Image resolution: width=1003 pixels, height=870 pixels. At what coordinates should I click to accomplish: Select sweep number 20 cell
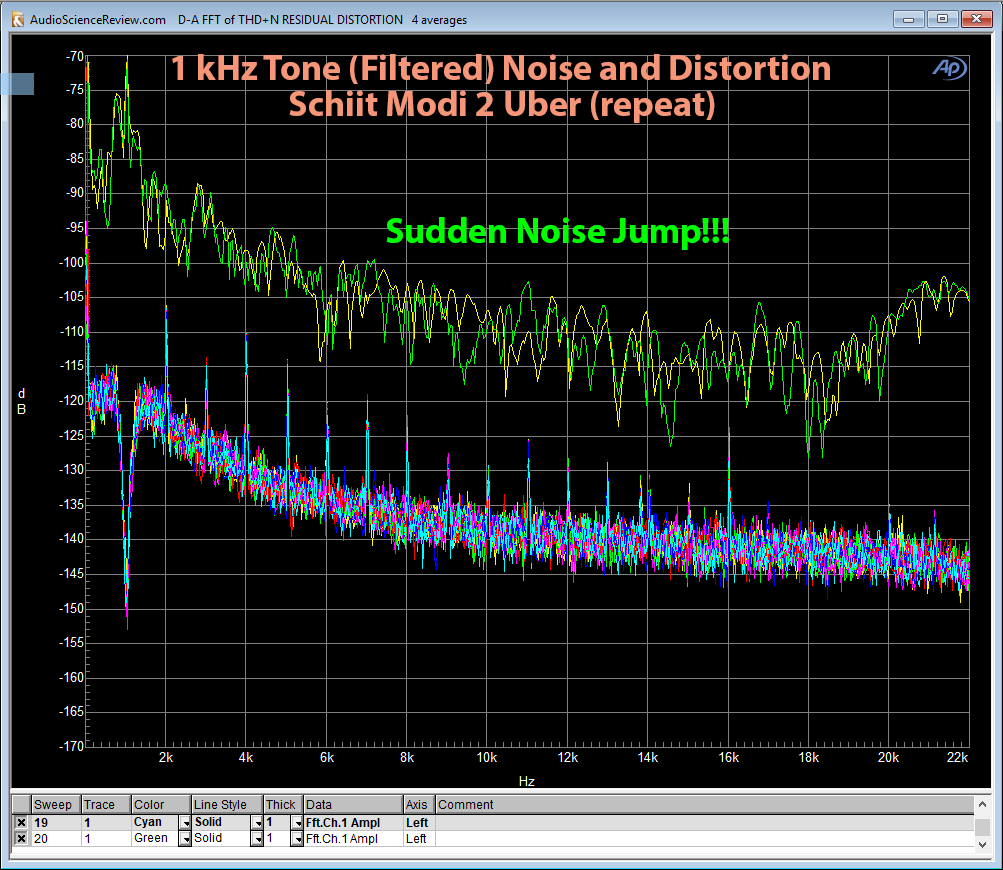(x=56, y=839)
